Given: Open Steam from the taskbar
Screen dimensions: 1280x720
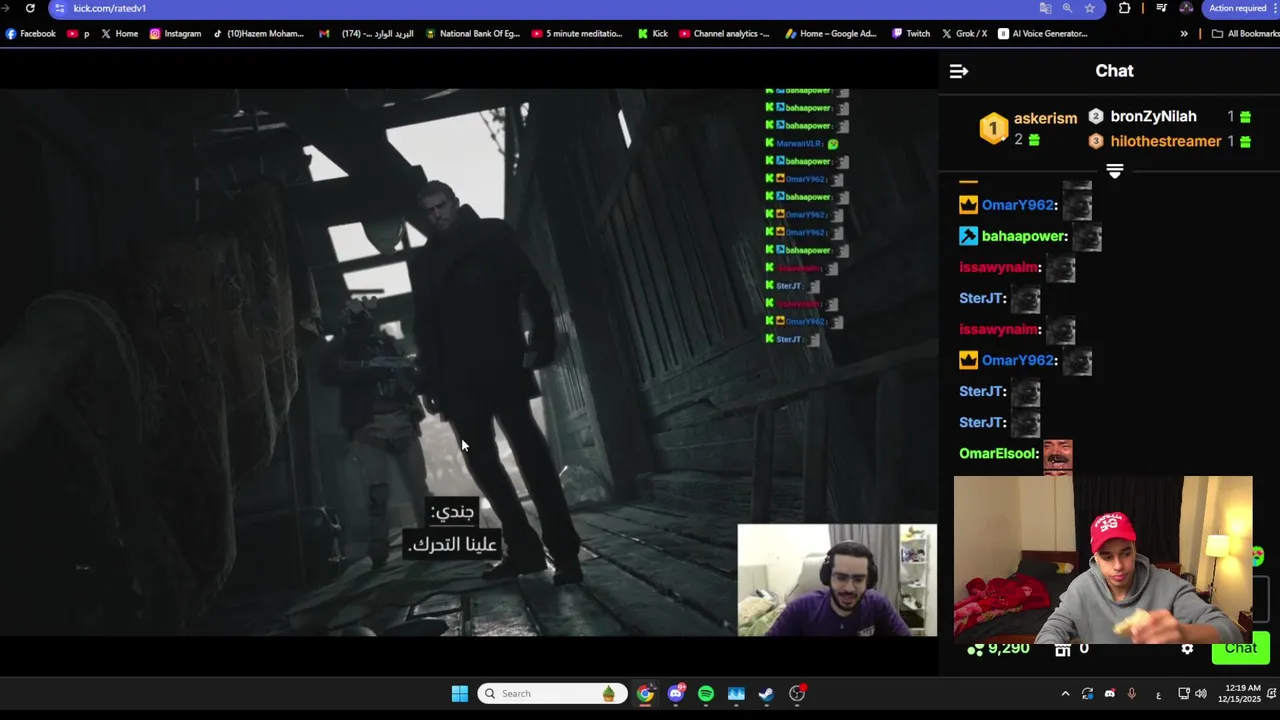Looking at the screenshot, I should pos(766,693).
